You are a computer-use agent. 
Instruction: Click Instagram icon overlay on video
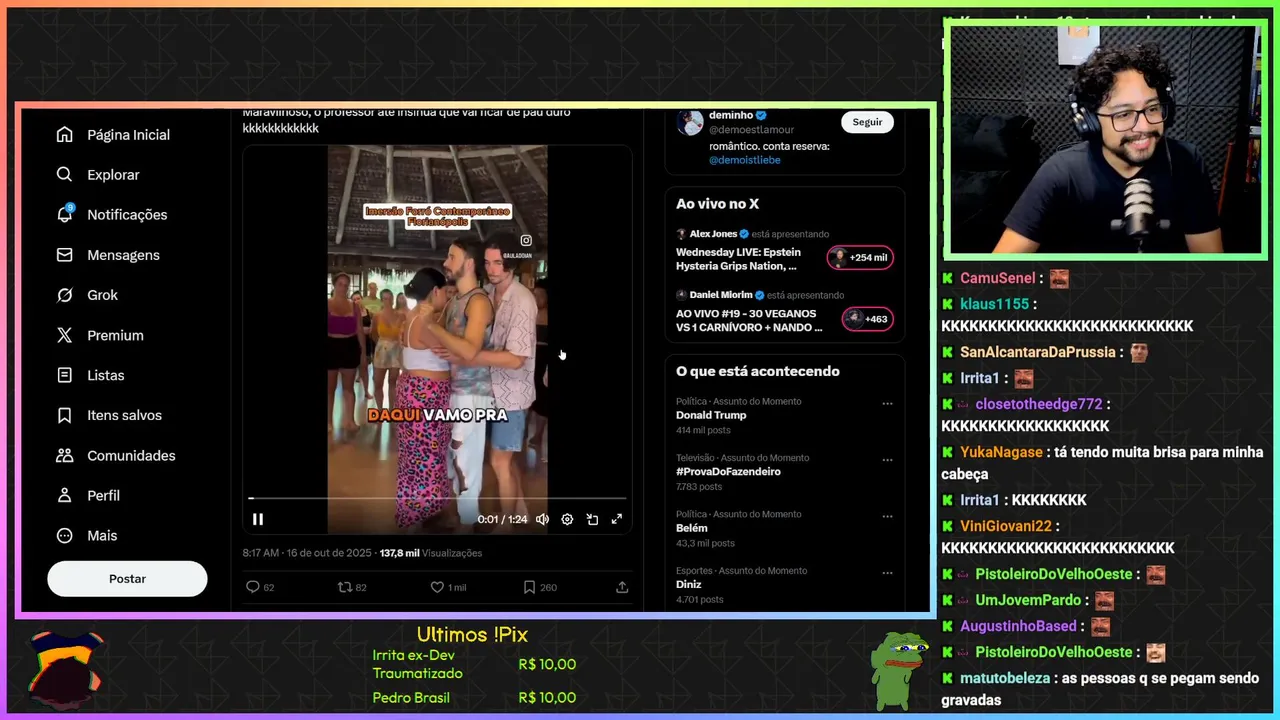(x=526, y=240)
